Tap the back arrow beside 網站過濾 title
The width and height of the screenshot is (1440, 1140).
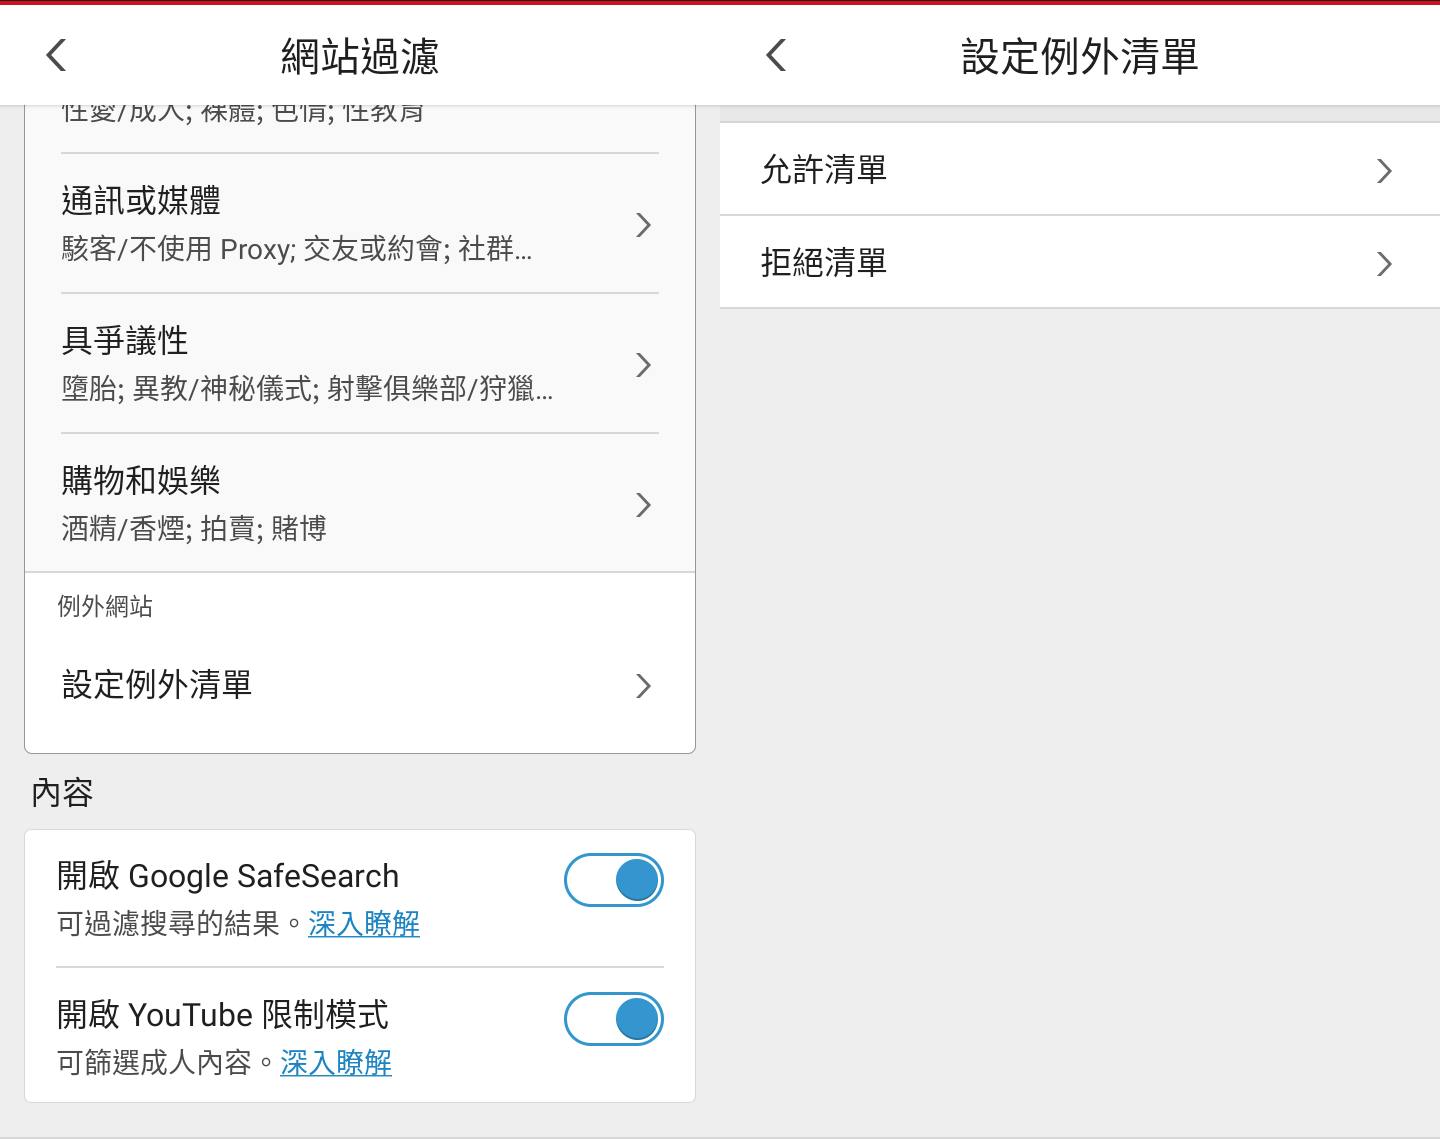pyautogui.click(x=57, y=56)
